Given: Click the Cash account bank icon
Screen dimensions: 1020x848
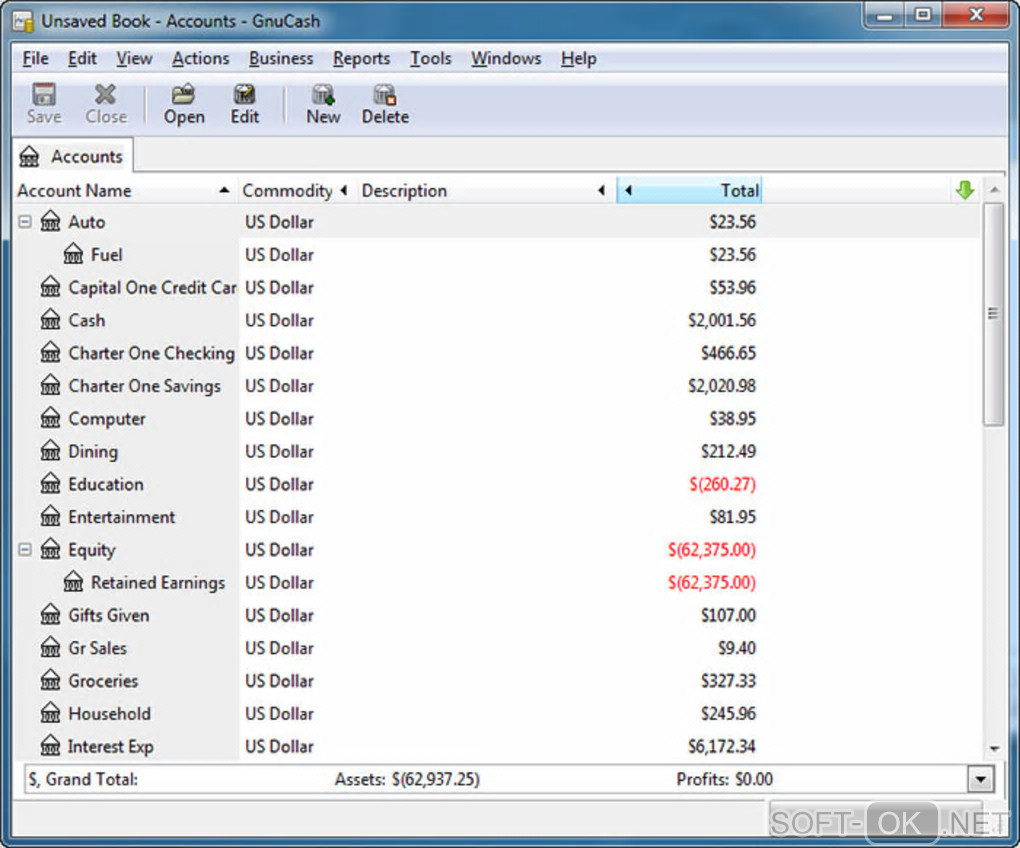Looking at the screenshot, I should tap(51, 320).
